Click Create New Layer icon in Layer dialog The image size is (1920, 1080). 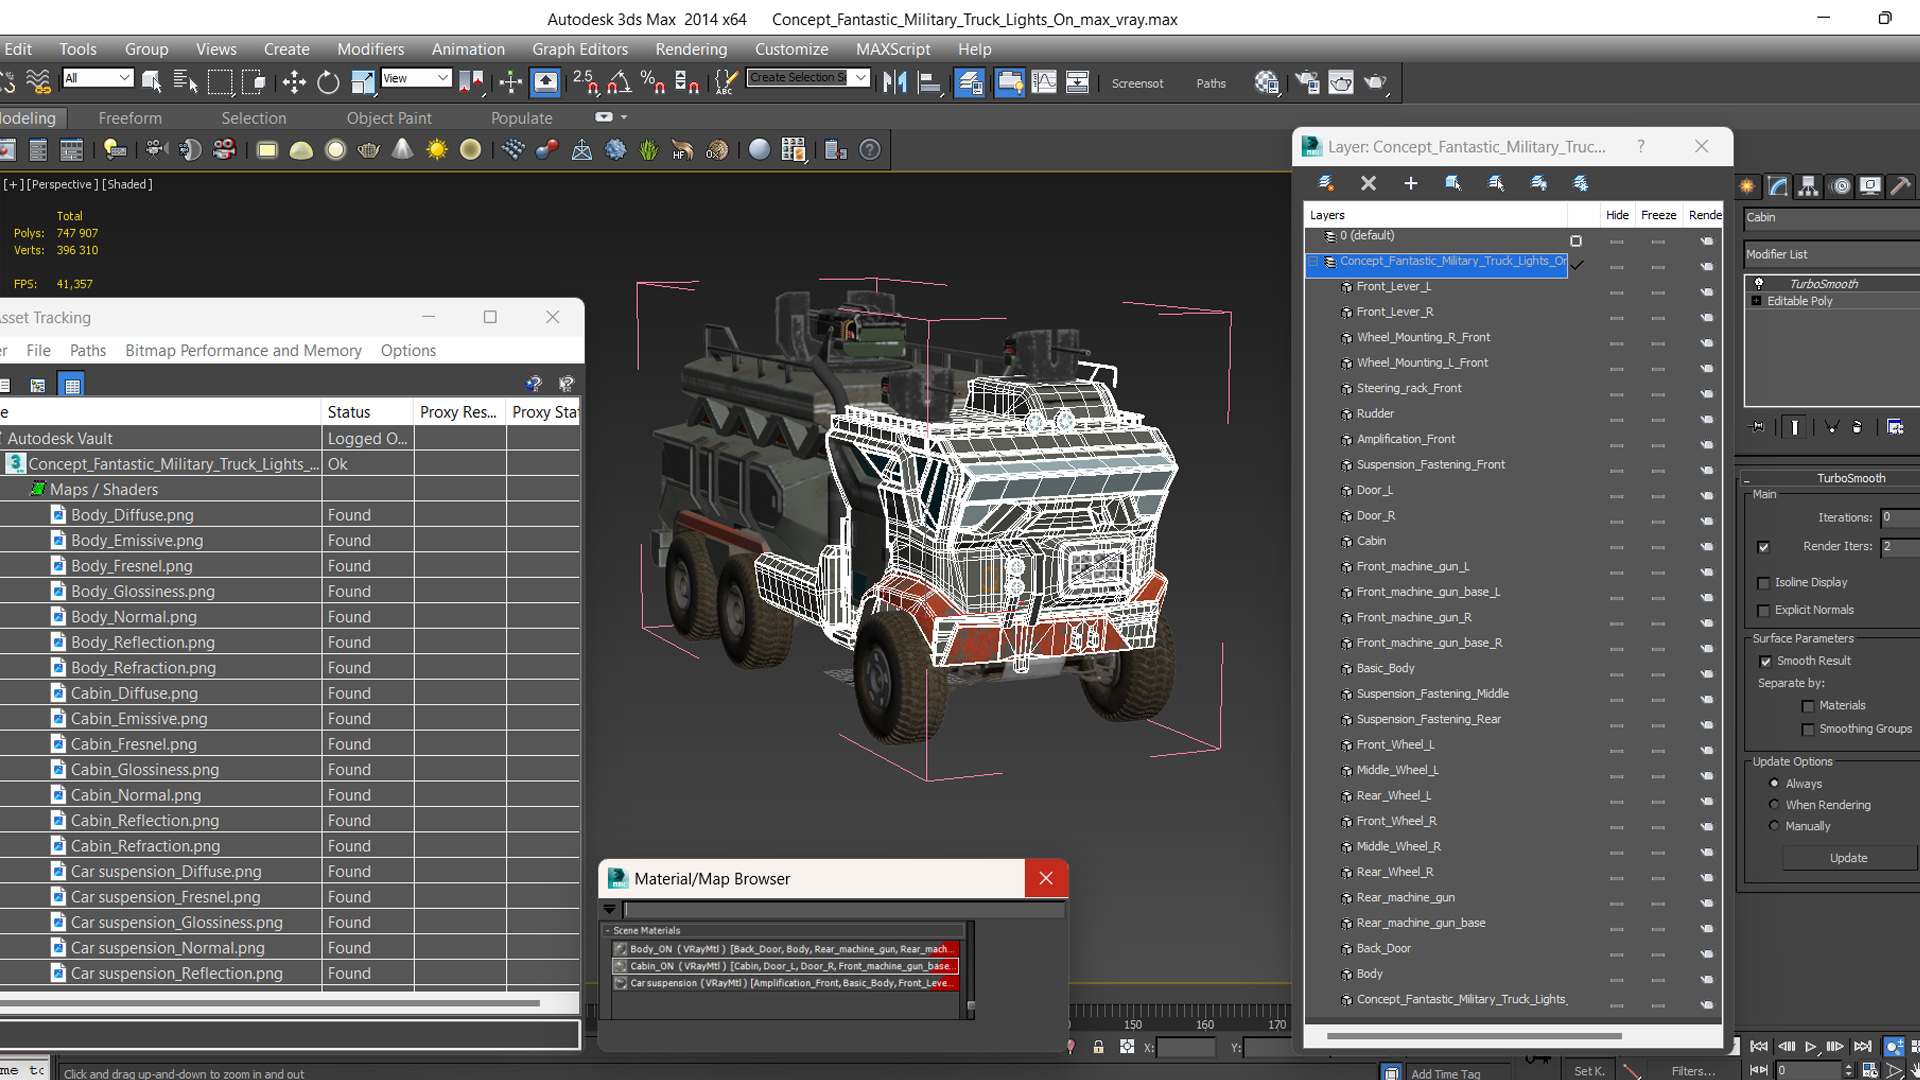point(1326,183)
